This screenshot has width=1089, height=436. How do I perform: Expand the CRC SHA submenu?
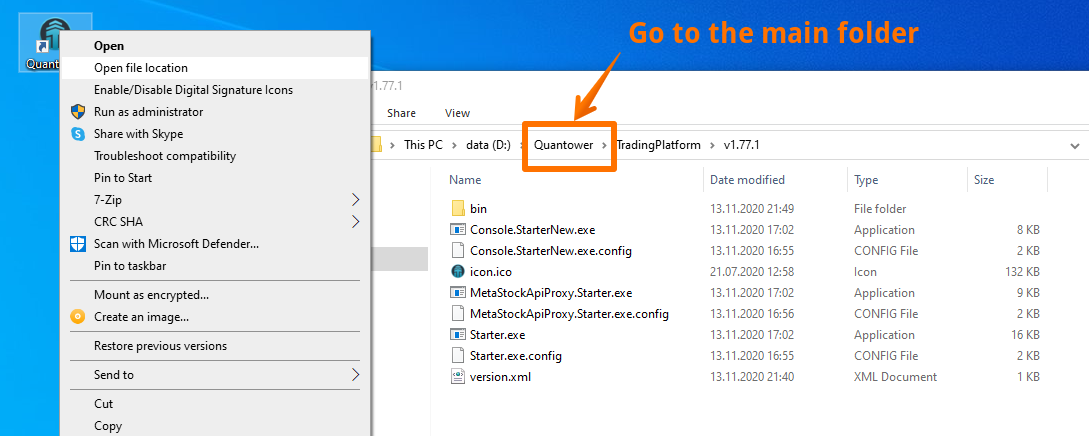click(x=355, y=222)
